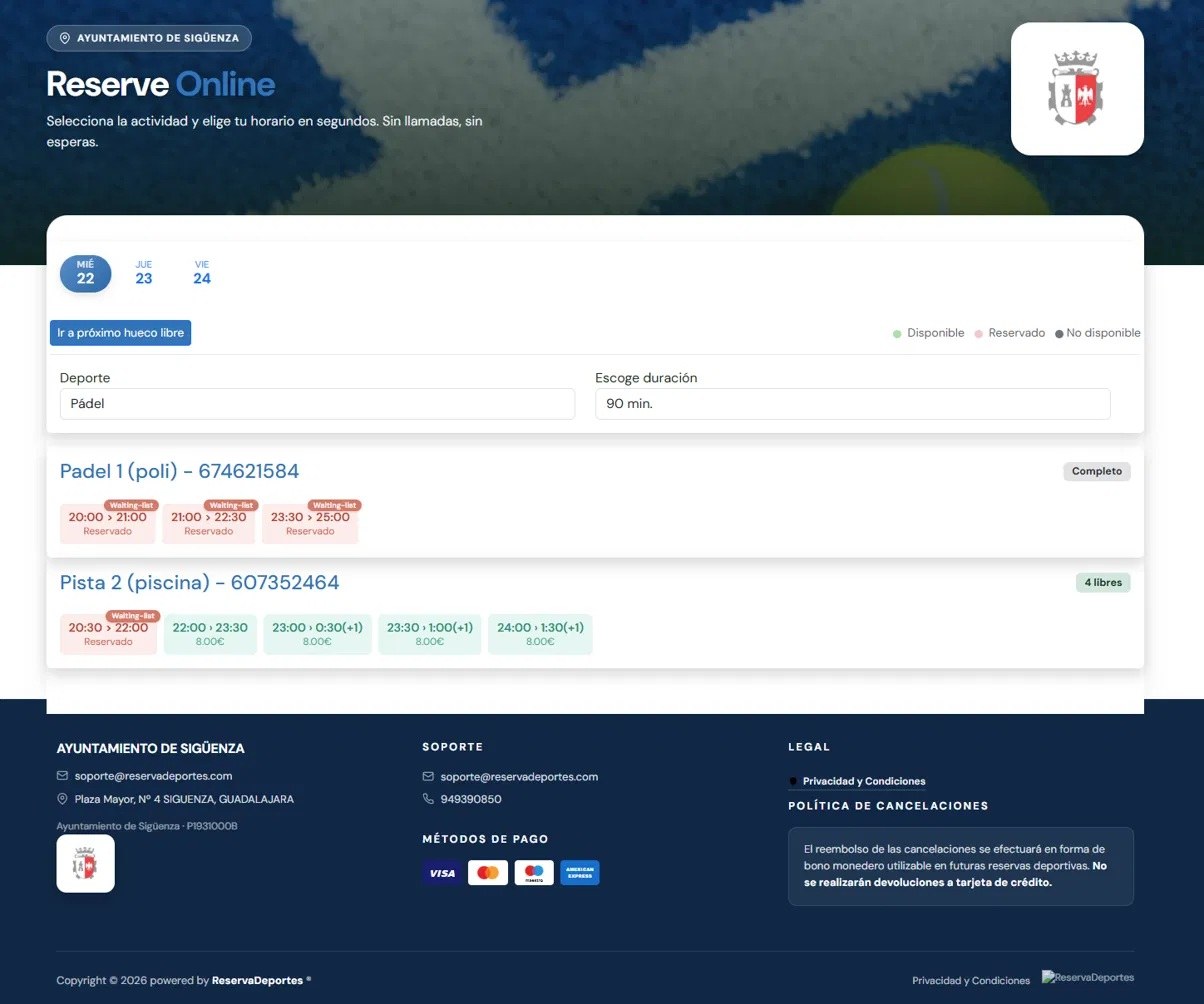The image size is (1204, 1004).
Task: Open the duration dropdown showing 90 min.
Action: point(852,404)
